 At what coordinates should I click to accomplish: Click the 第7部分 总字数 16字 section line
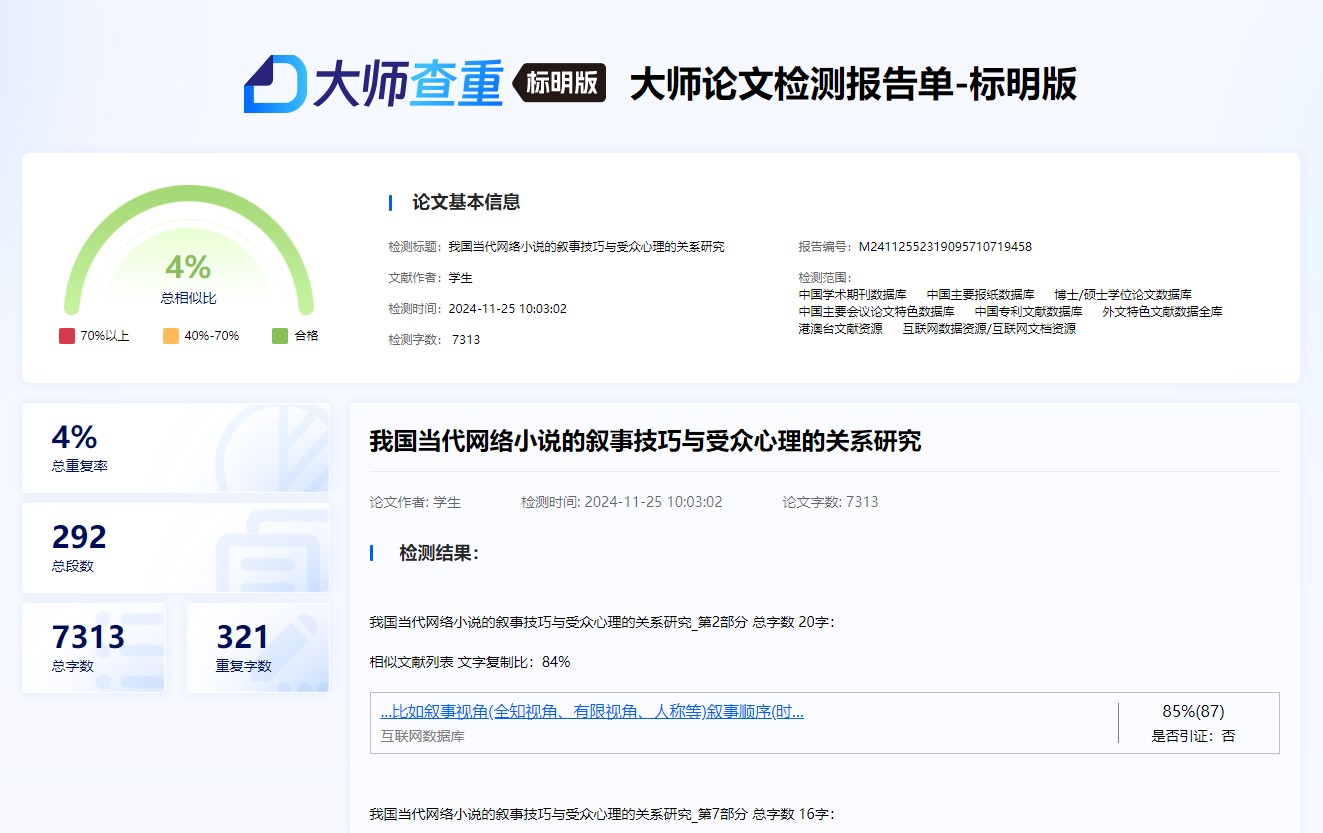[x=602, y=814]
